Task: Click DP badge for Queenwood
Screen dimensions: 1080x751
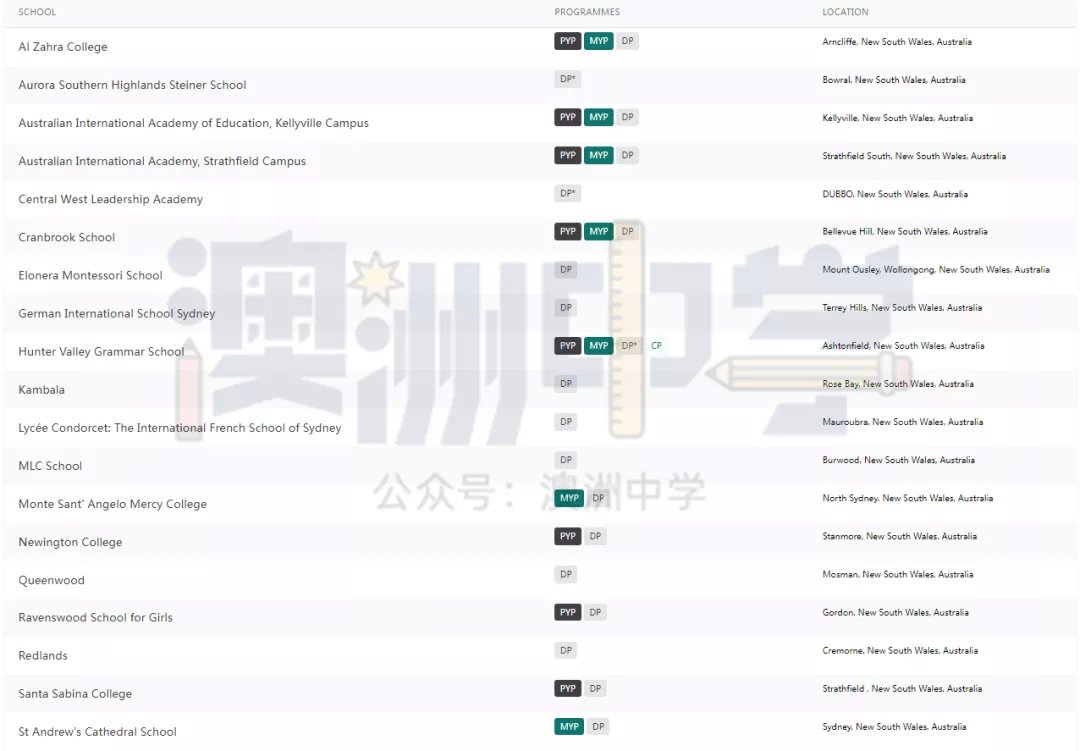Action: tap(565, 575)
